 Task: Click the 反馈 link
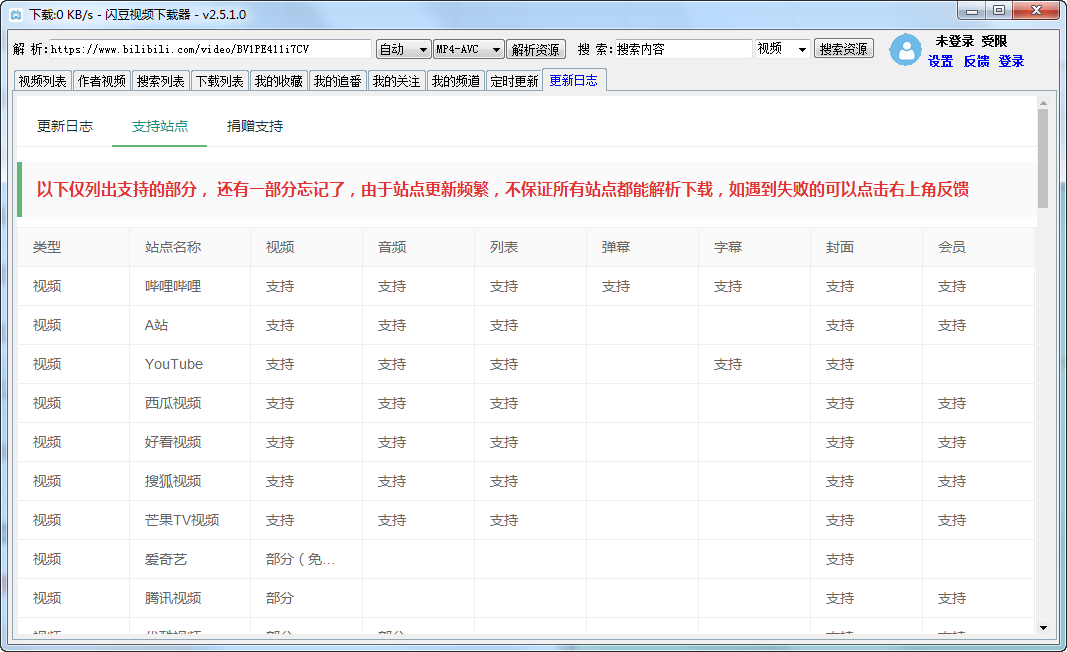pyautogui.click(x=976, y=61)
